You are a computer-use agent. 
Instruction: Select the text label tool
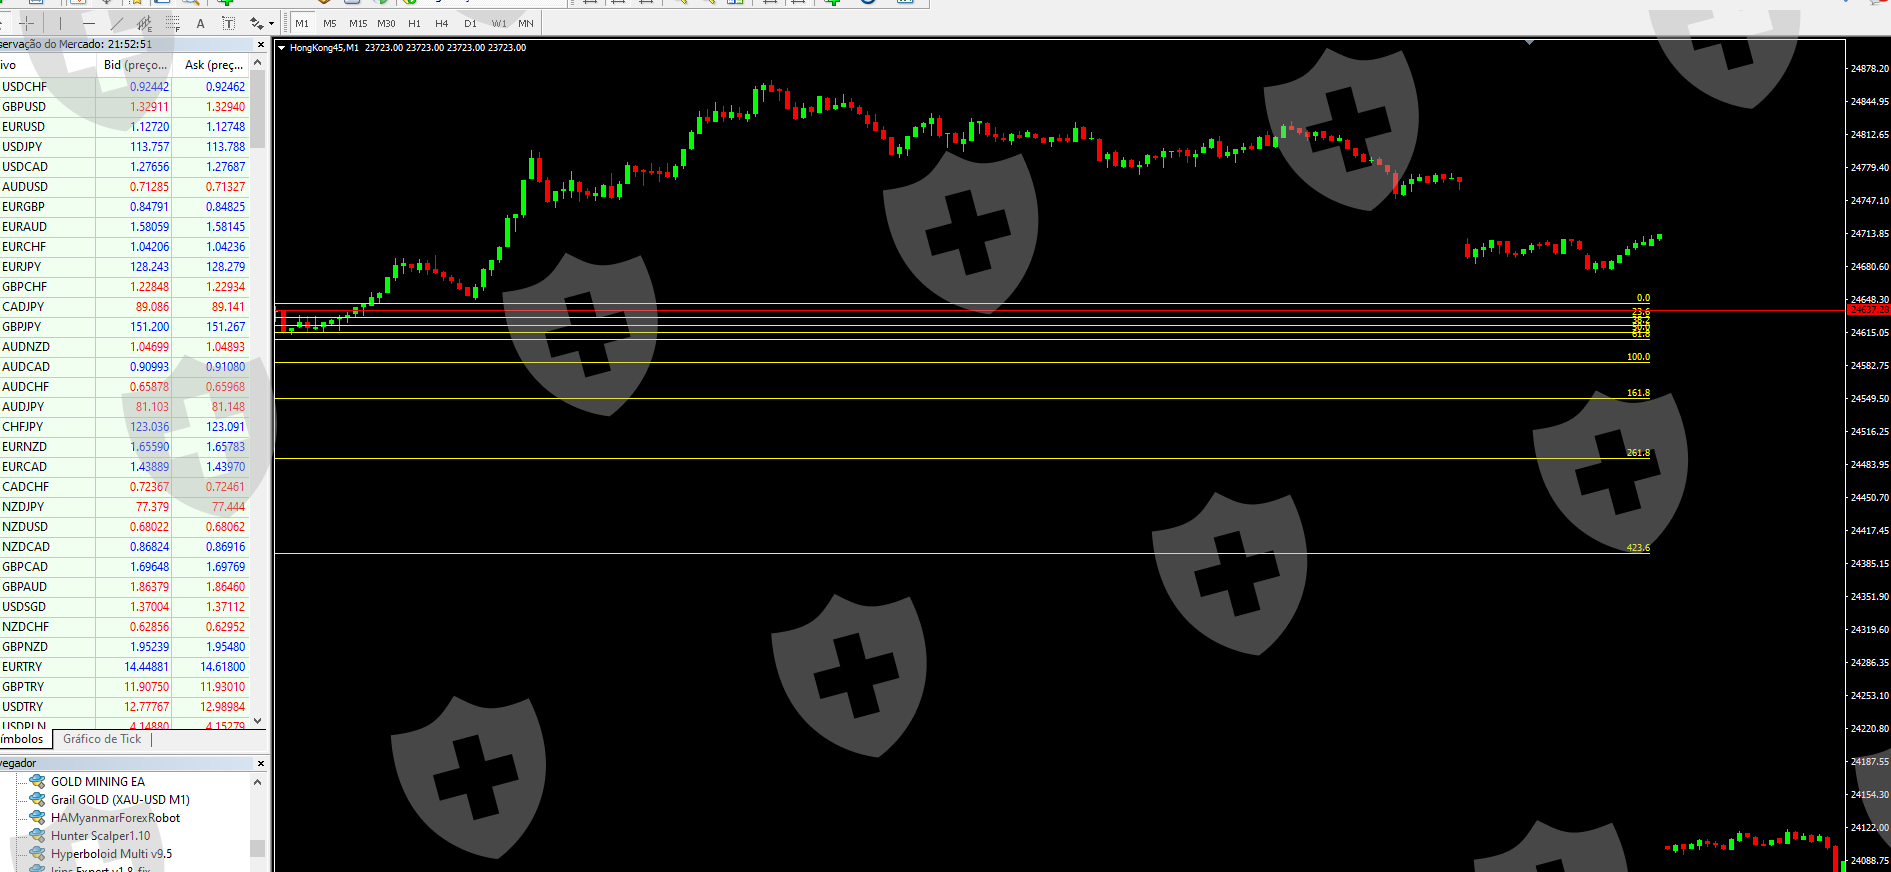tap(229, 23)
